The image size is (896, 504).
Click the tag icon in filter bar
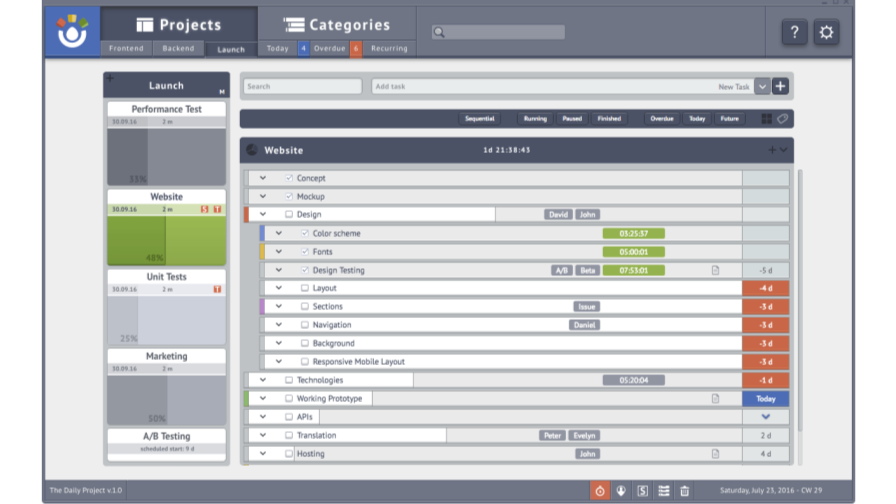(x=782, y=119)
